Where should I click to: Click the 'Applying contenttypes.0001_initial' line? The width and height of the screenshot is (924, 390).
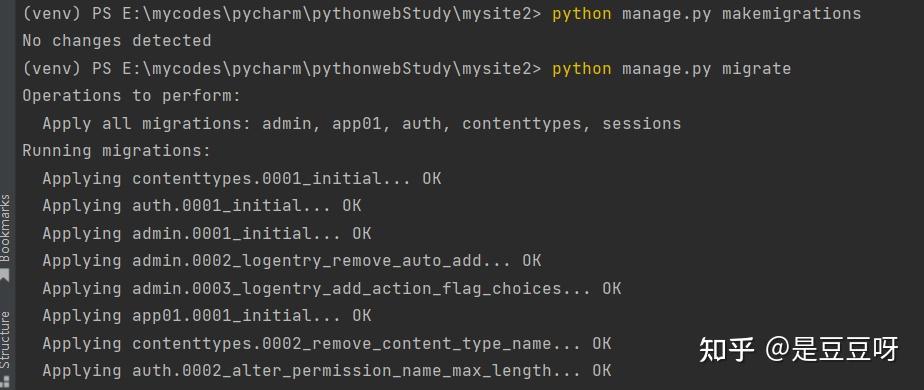tap(242, 179)
